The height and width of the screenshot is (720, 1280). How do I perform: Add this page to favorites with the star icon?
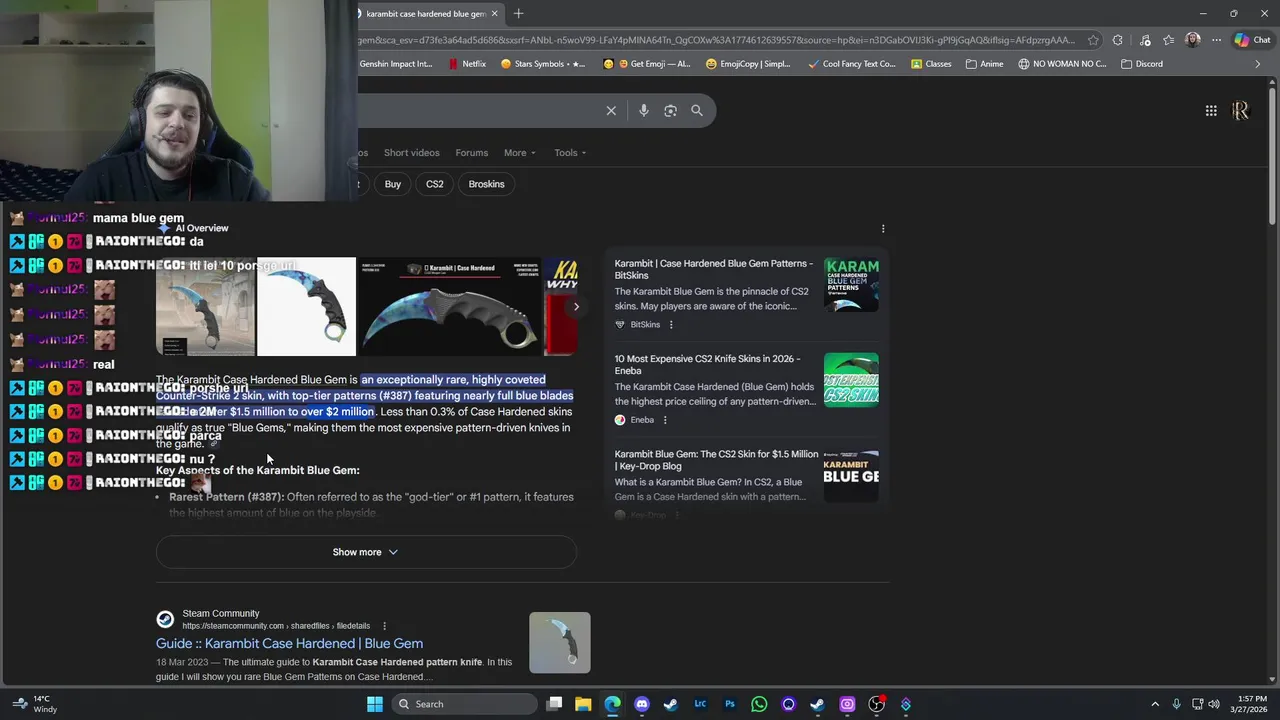pyautogui.click(x=1093, y=40)
